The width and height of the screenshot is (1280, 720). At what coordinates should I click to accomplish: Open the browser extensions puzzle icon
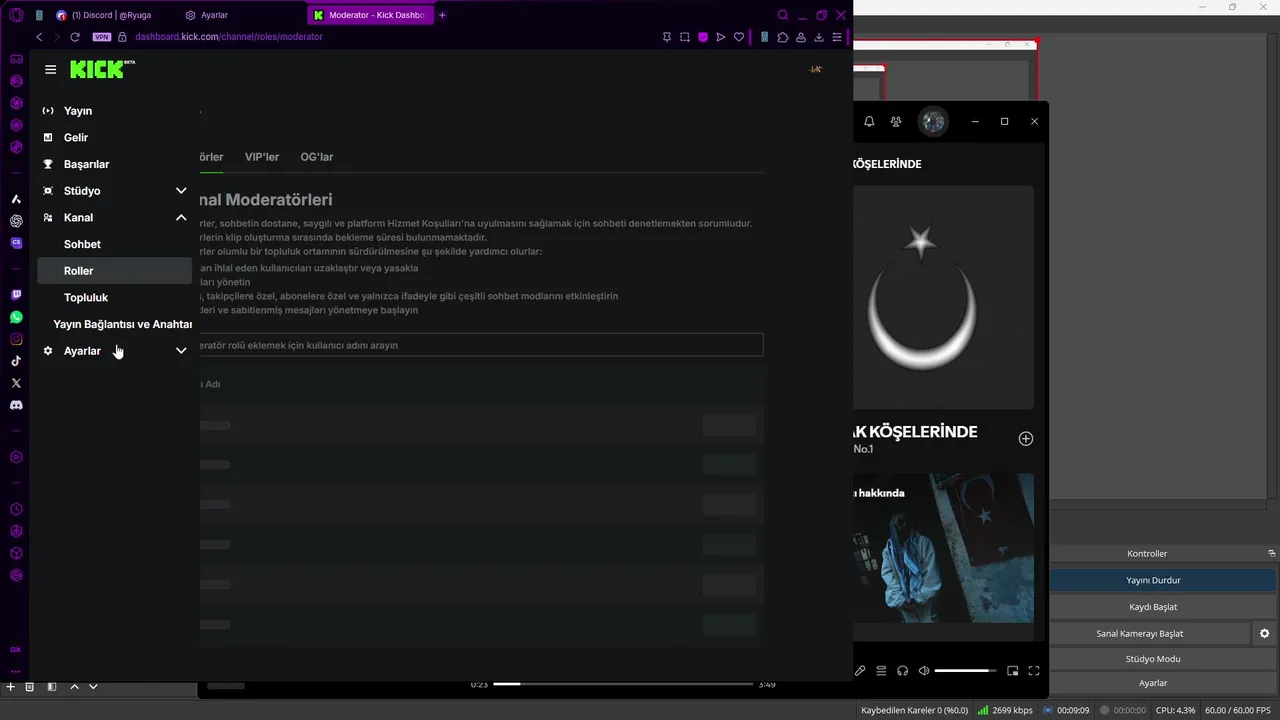click(783, 37)
